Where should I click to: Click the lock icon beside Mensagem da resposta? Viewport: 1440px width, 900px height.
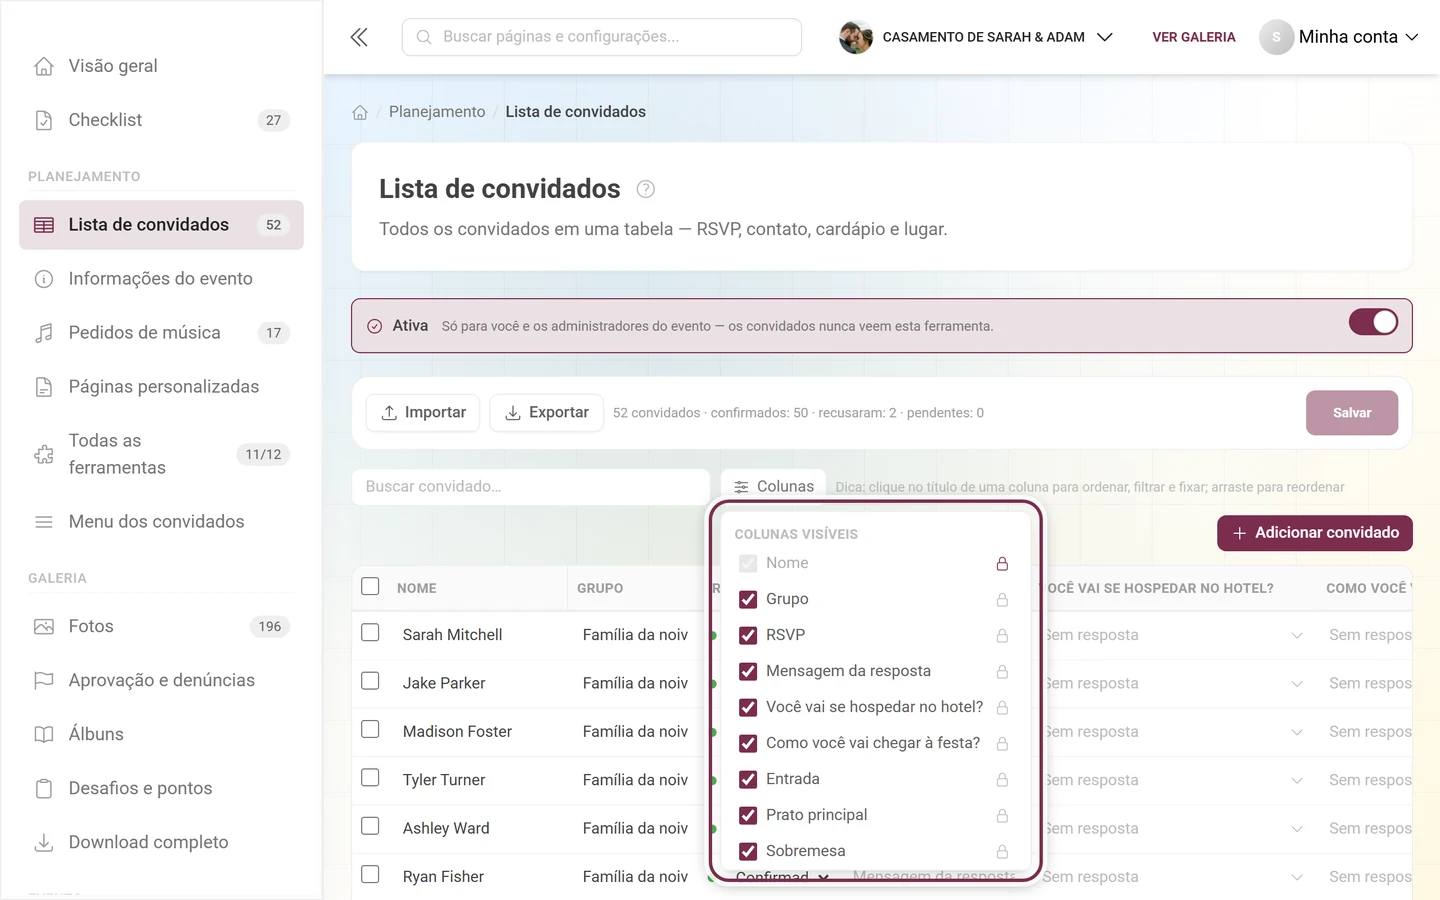[1002, 672]
